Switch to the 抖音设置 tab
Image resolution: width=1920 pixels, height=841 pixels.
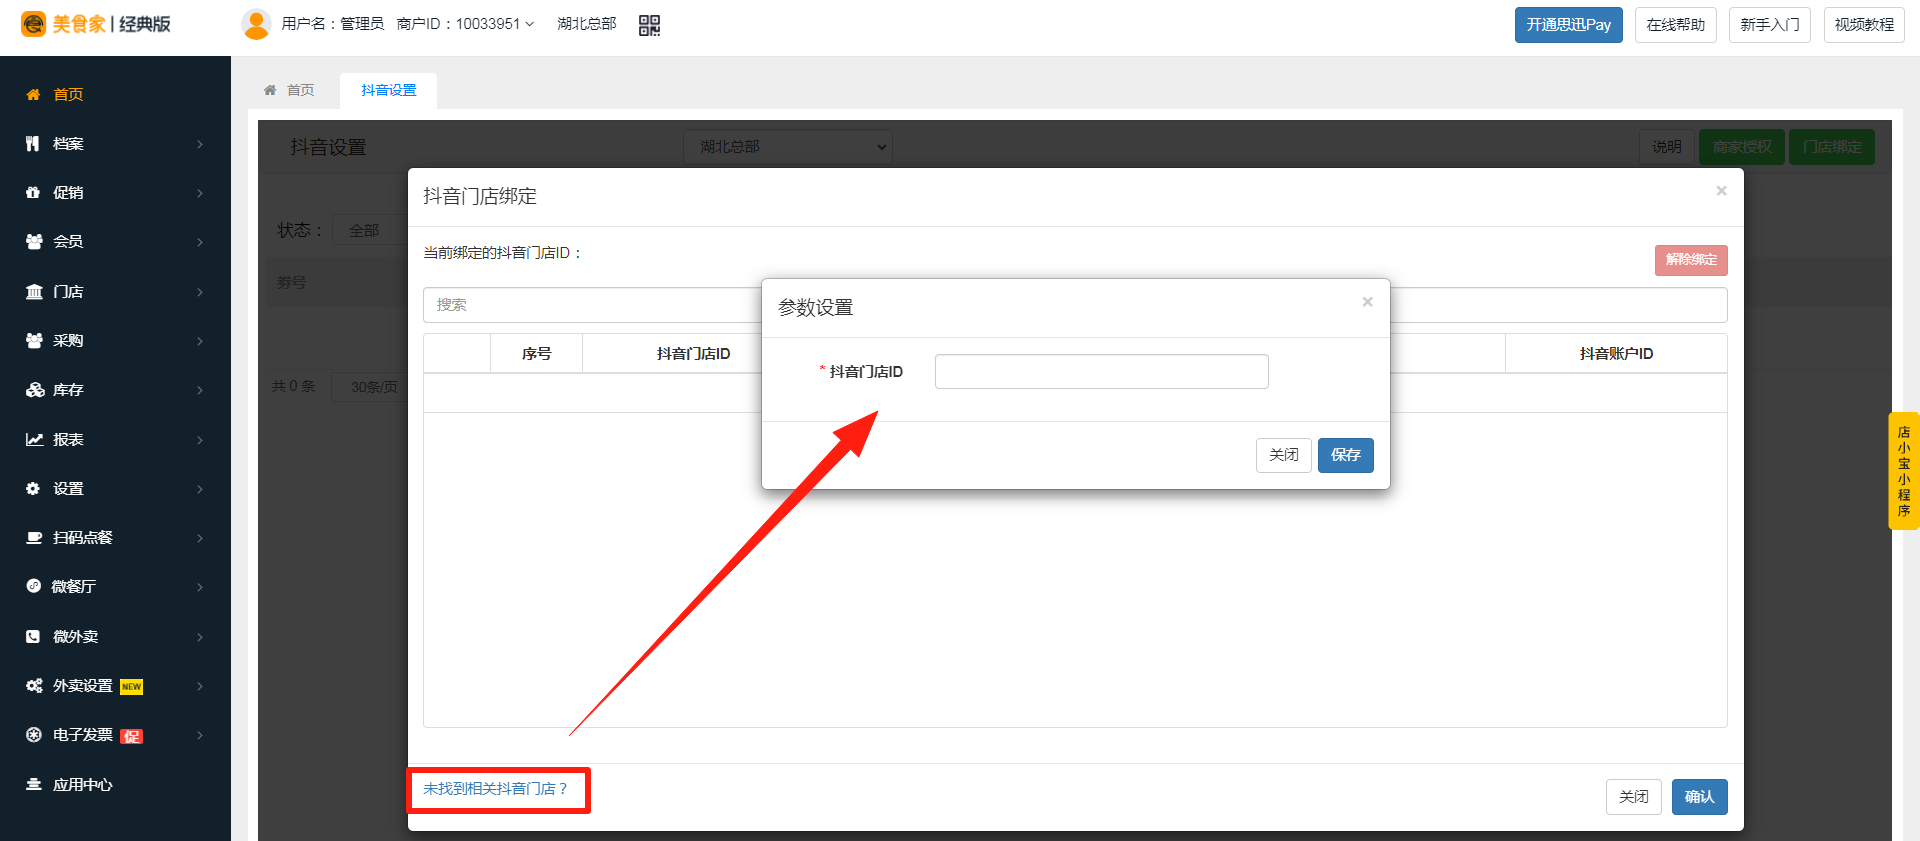[388, 90]
